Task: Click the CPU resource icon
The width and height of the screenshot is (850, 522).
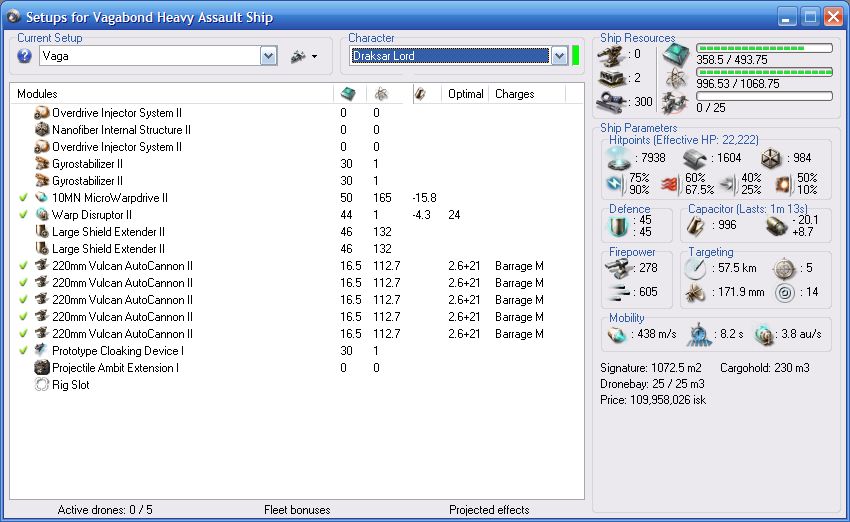Action: click(x=676, y=54)
